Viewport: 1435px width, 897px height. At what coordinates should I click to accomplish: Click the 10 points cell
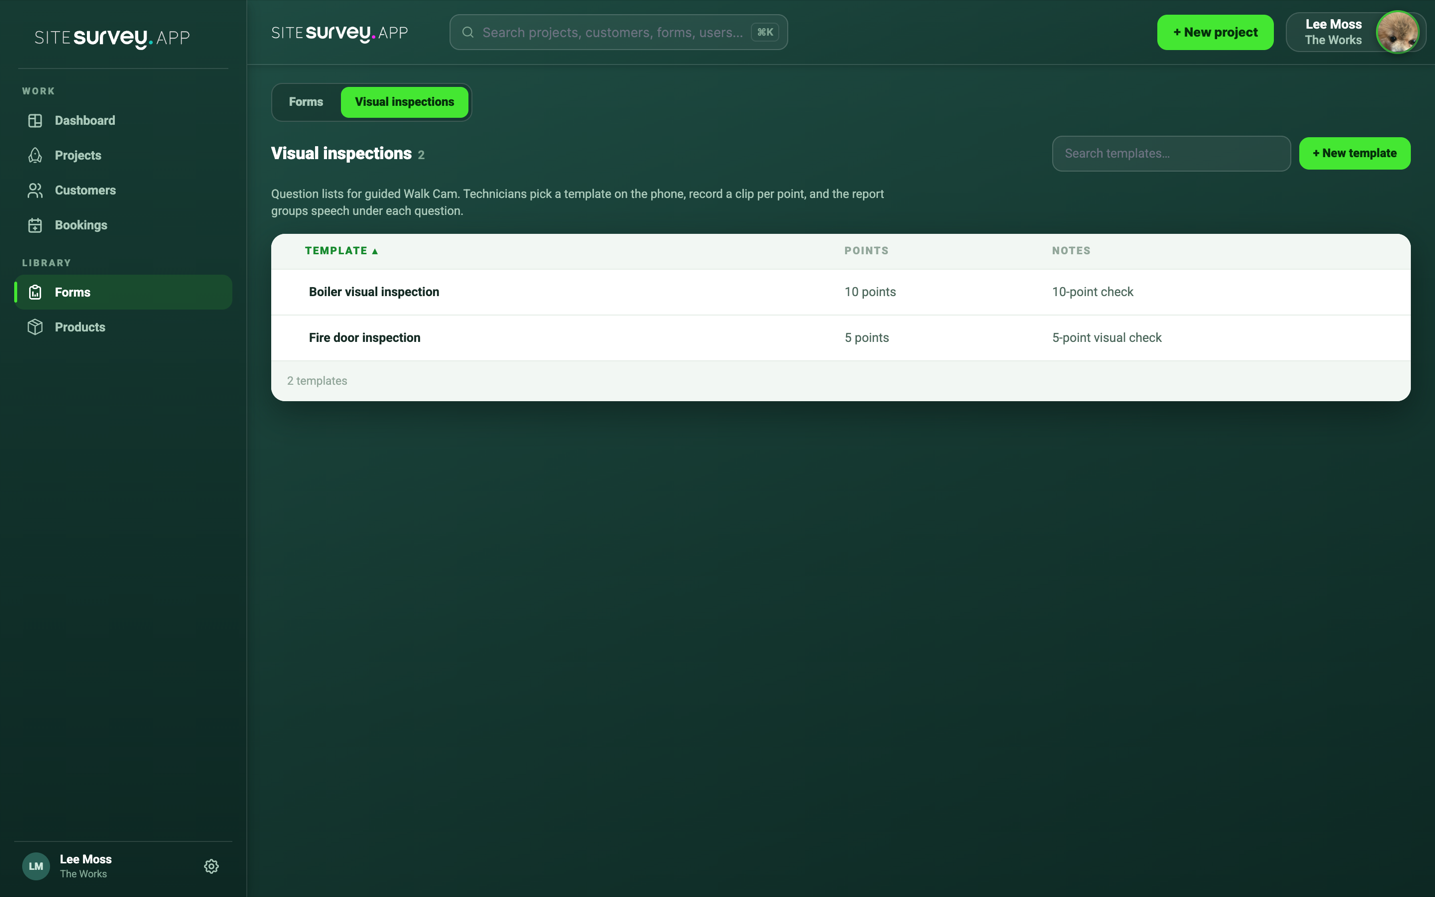(870, 292)
